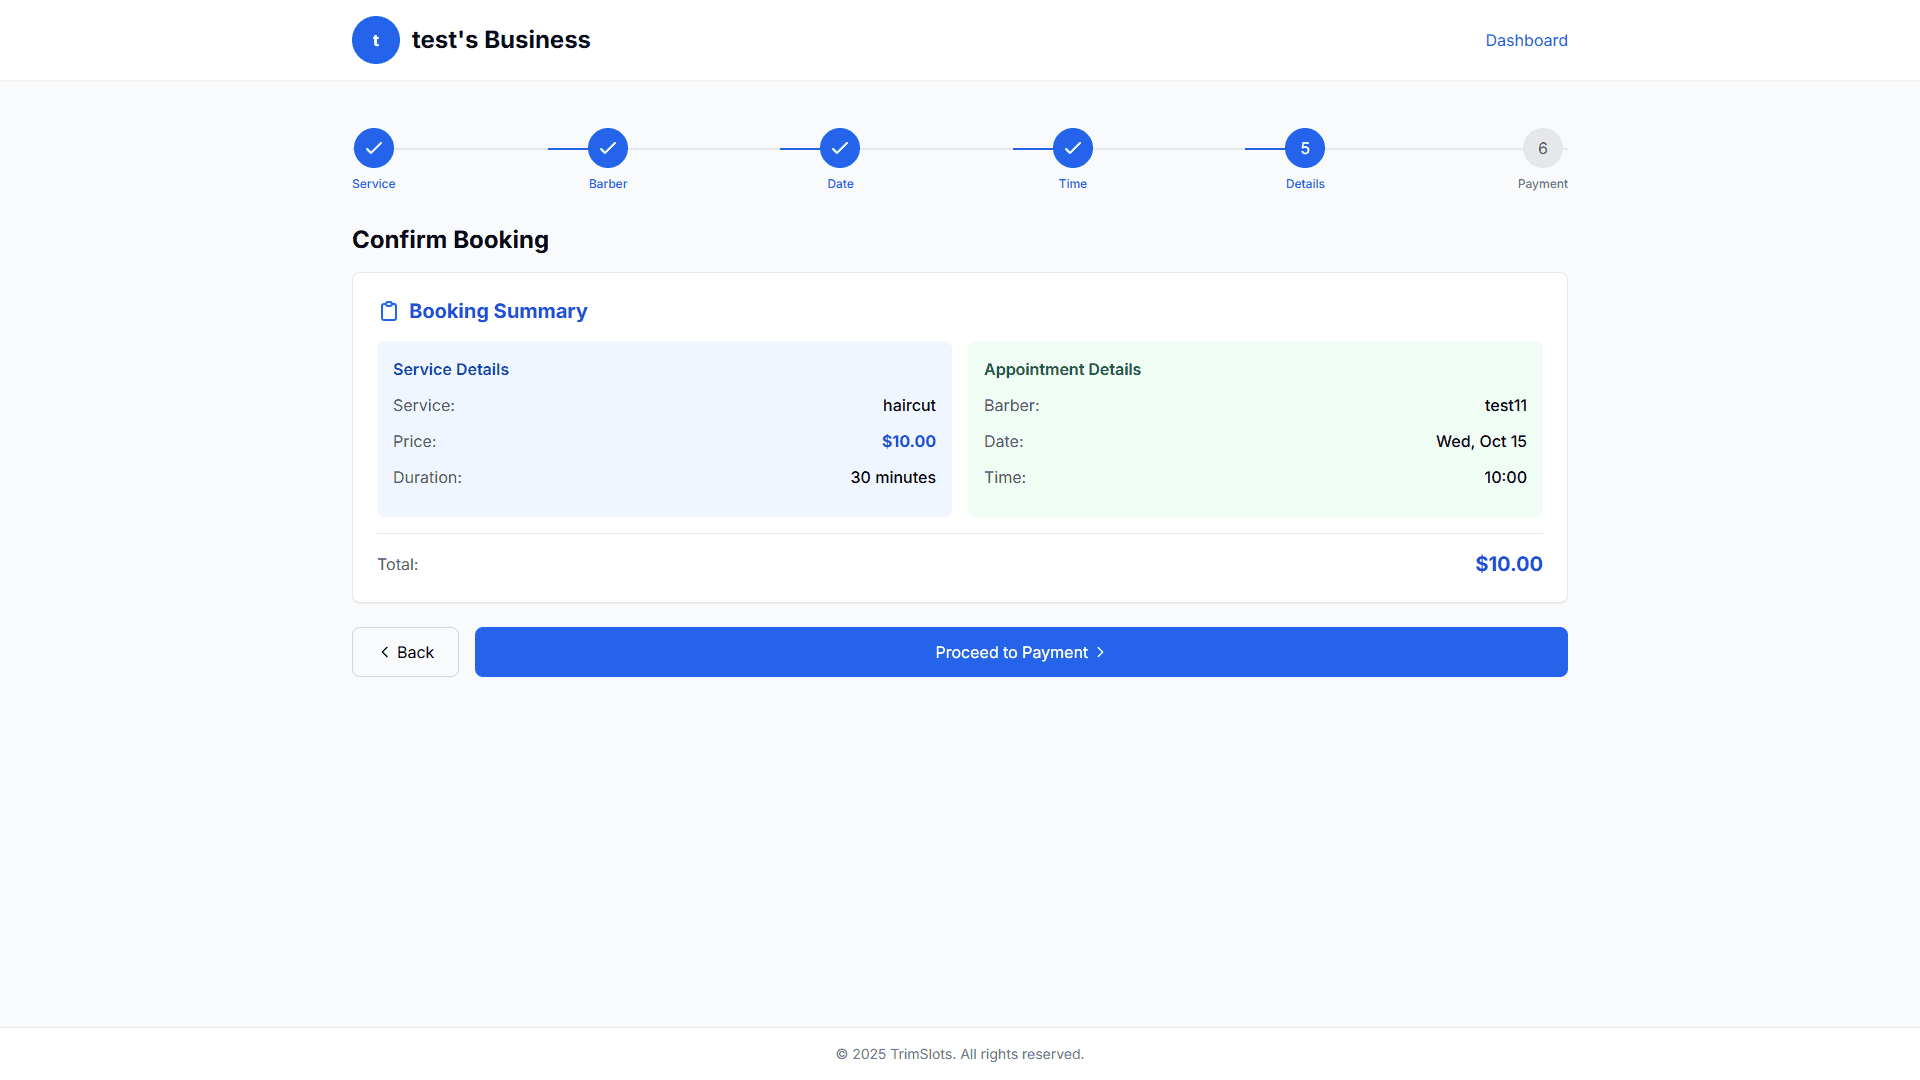Viewport: 1920px width, 1080px height.
Task: Click the Appointment Details panel heading
Action: [1062, 369]
